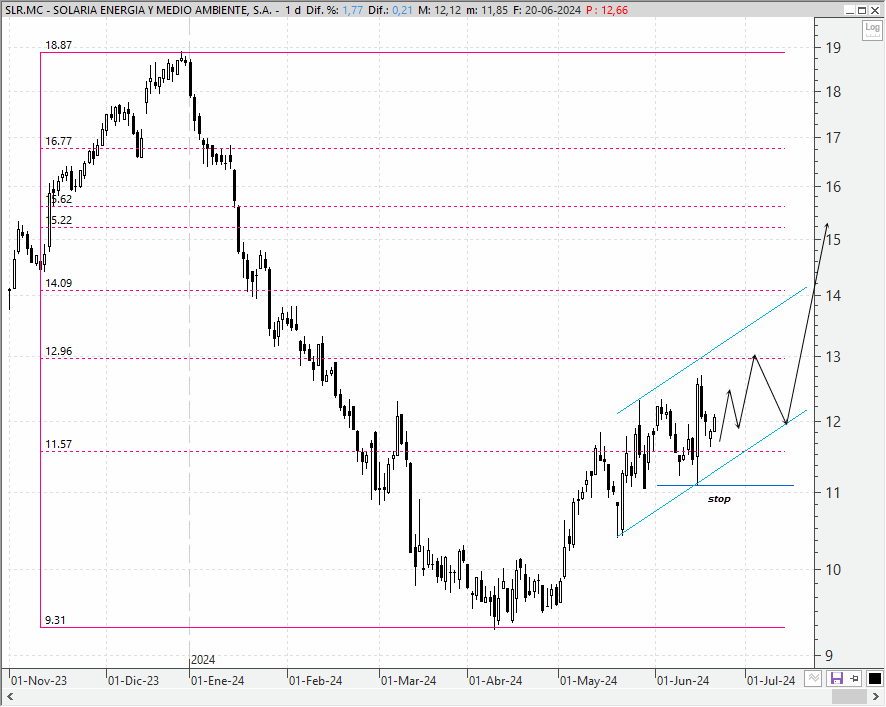
Task: Click the 01-Dic-23 date label
Action: (x=133, y=680)
